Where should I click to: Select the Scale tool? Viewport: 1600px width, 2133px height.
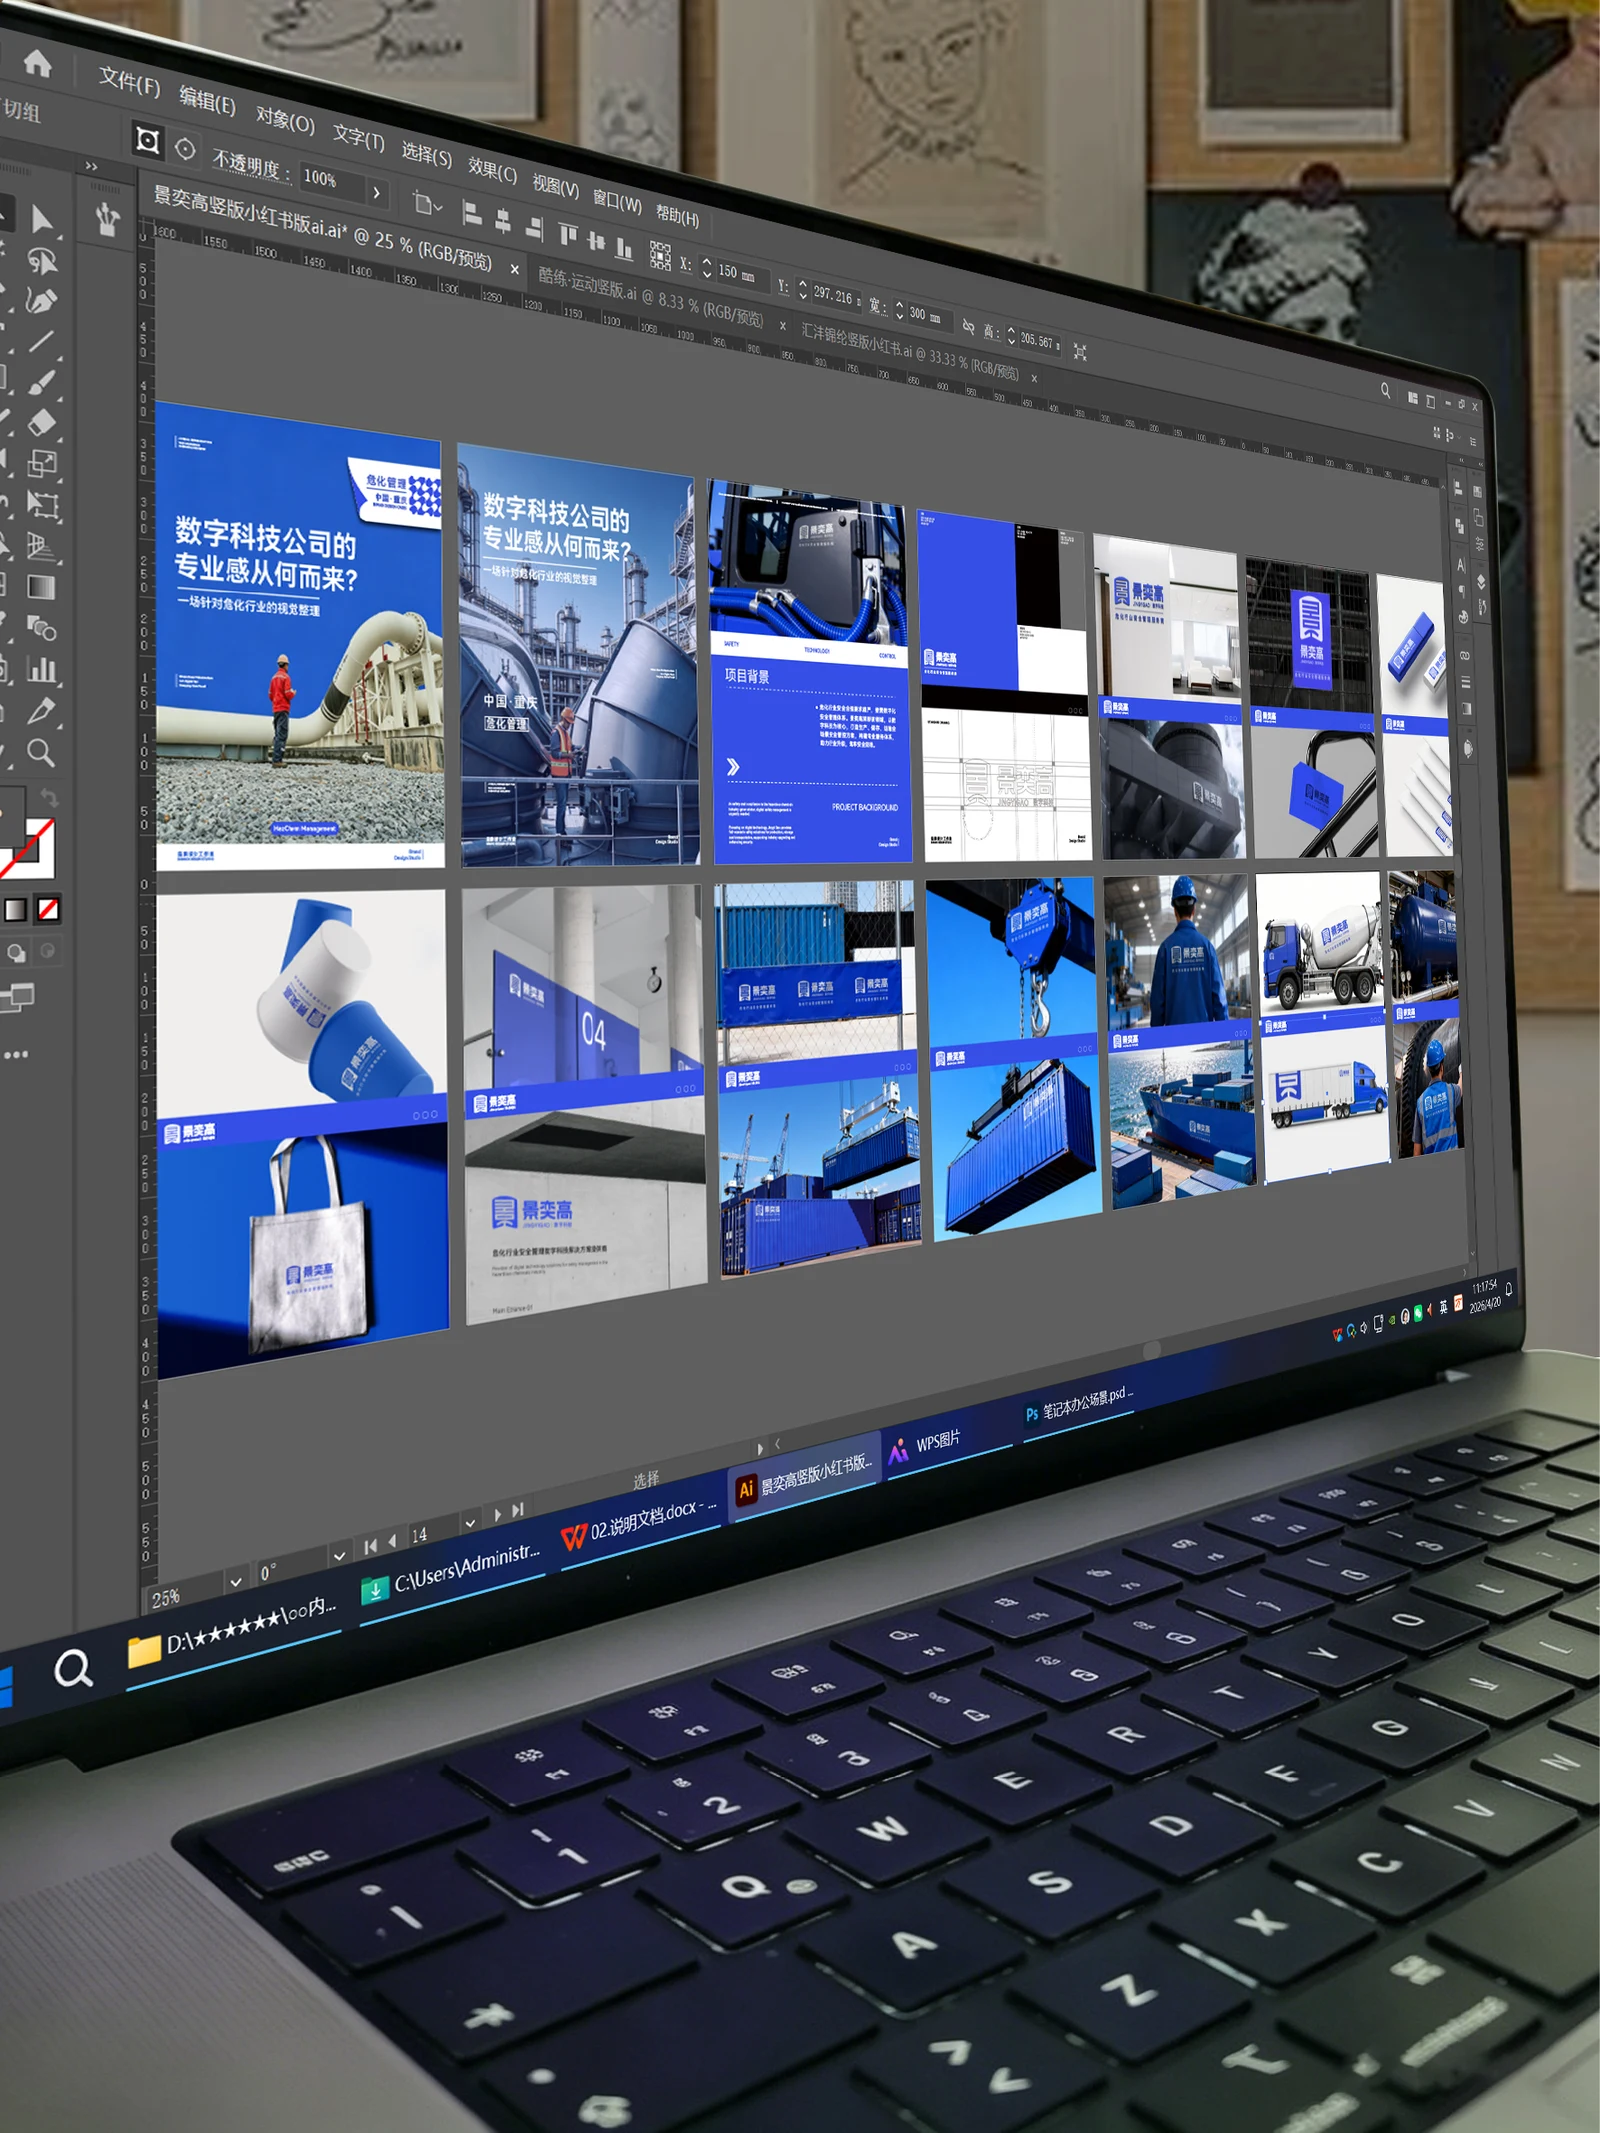pyautogui.click(x=42, y=464)
